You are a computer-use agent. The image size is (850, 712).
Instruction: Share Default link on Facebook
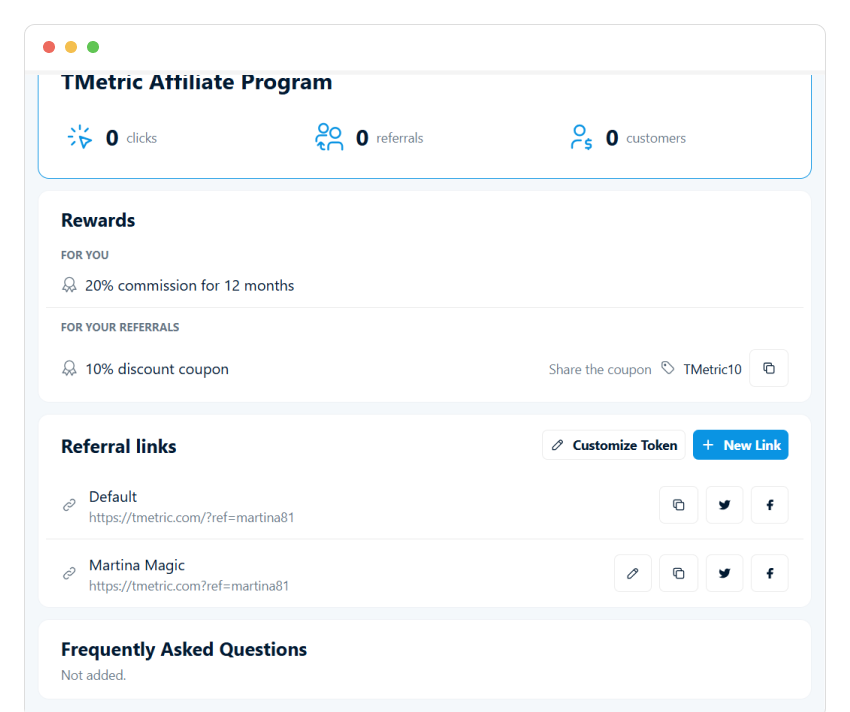[770, 505]
